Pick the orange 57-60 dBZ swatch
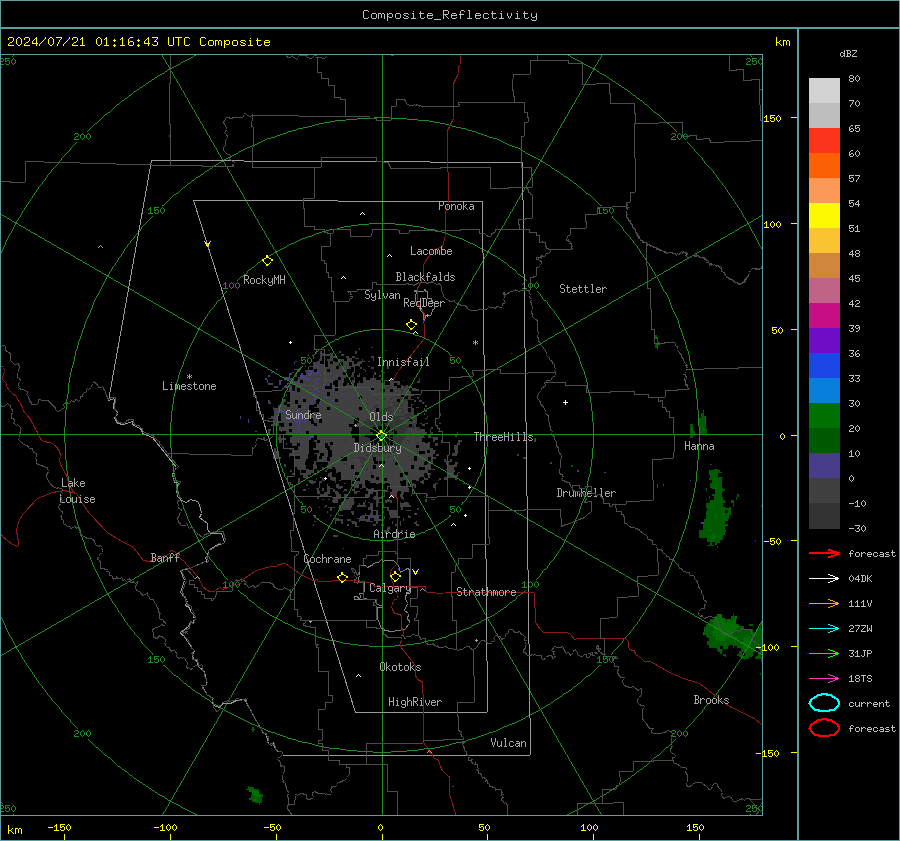Image resolution: width=900 pixels, height=841 pixels. pos(824,165)
